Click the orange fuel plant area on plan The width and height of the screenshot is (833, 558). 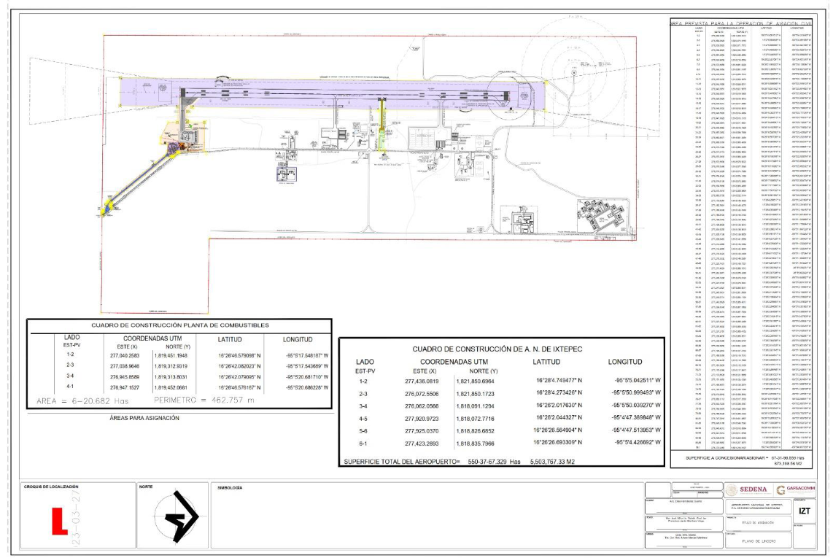coord(182,148)
